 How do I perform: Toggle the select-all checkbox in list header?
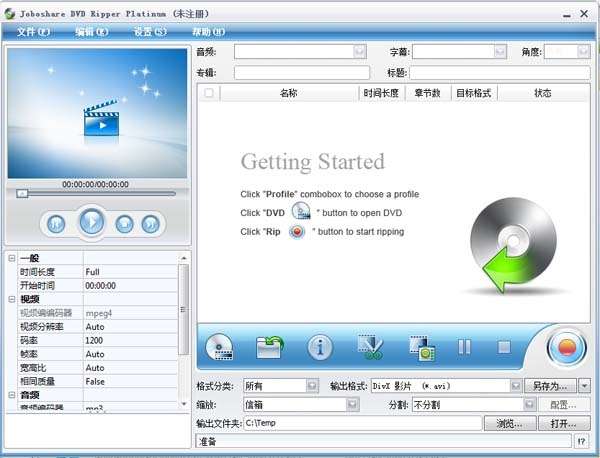click(209, 93)
